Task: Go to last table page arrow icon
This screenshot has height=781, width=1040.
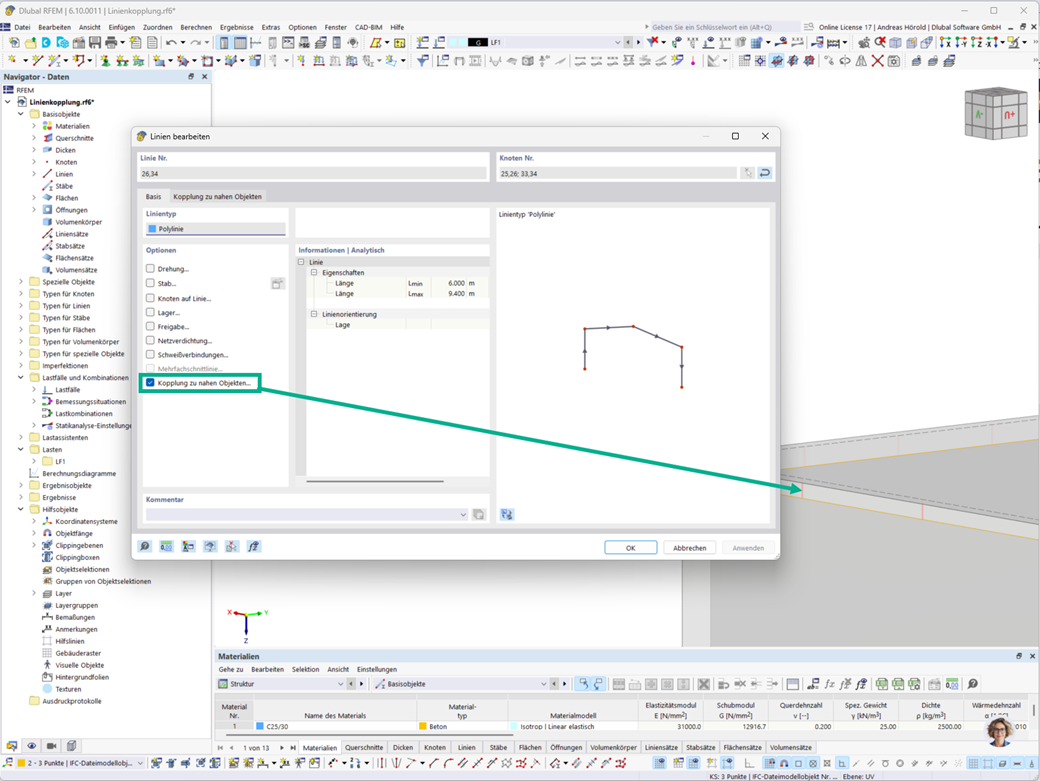Action: (x=293, y=747)
